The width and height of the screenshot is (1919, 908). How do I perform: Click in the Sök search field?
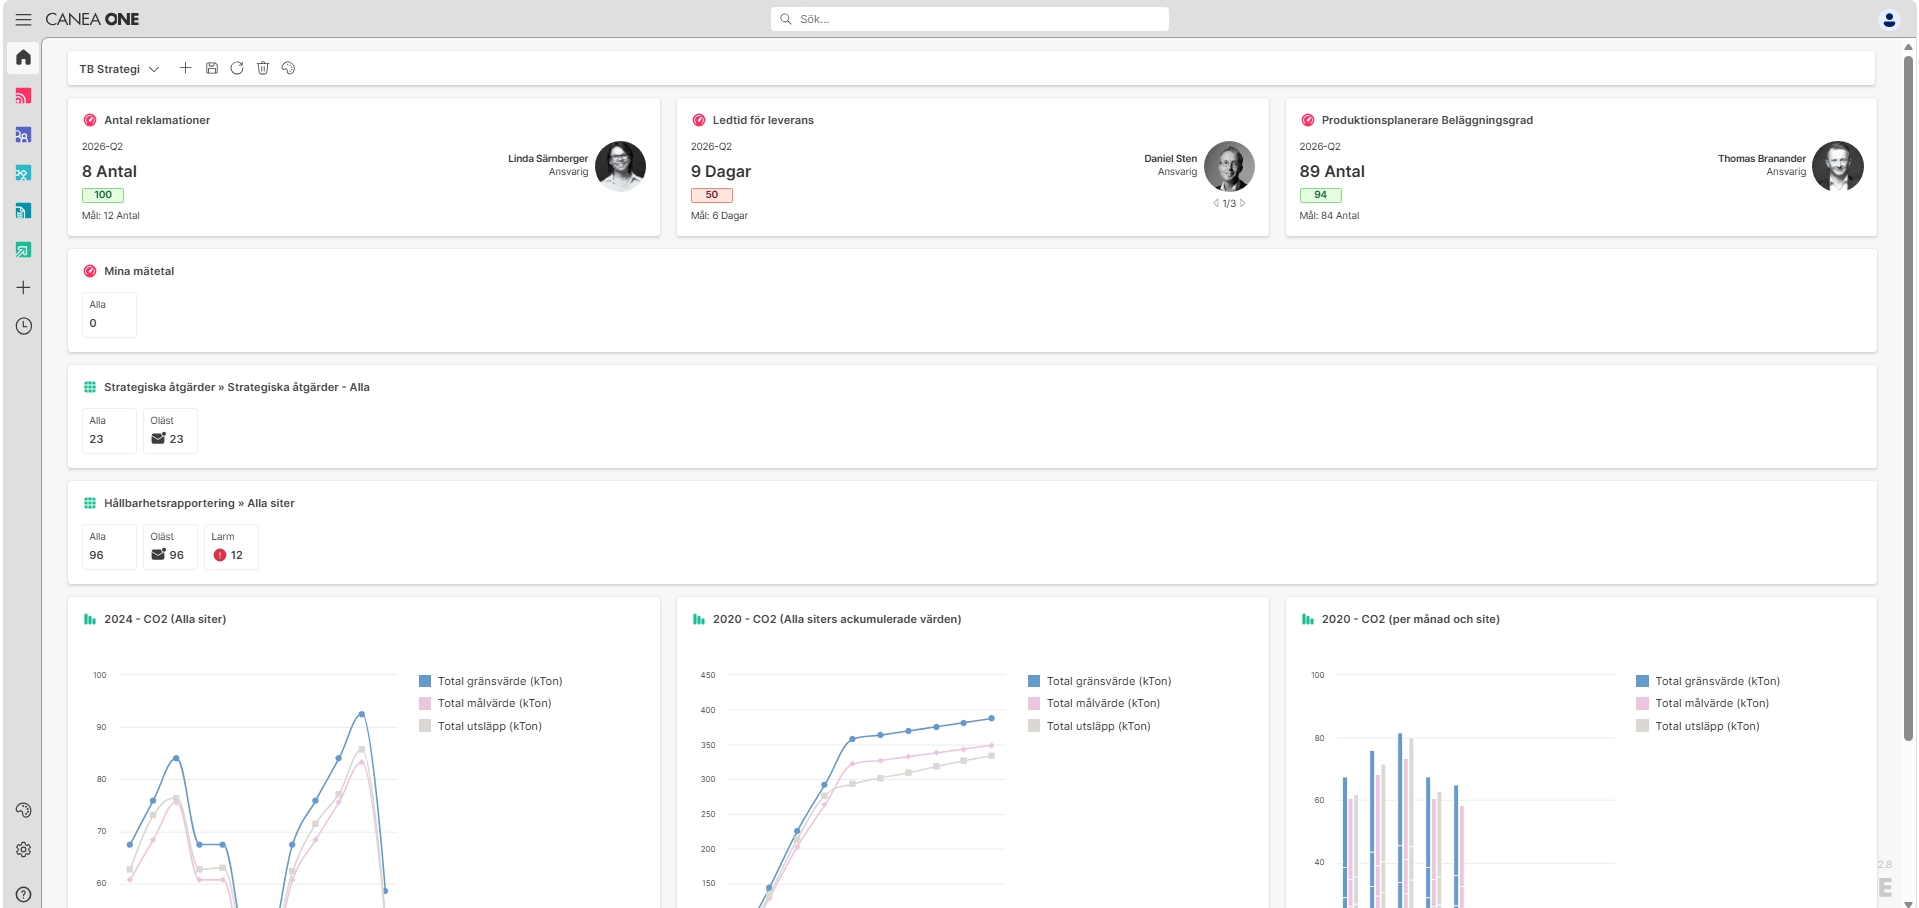tap(970, 19)
